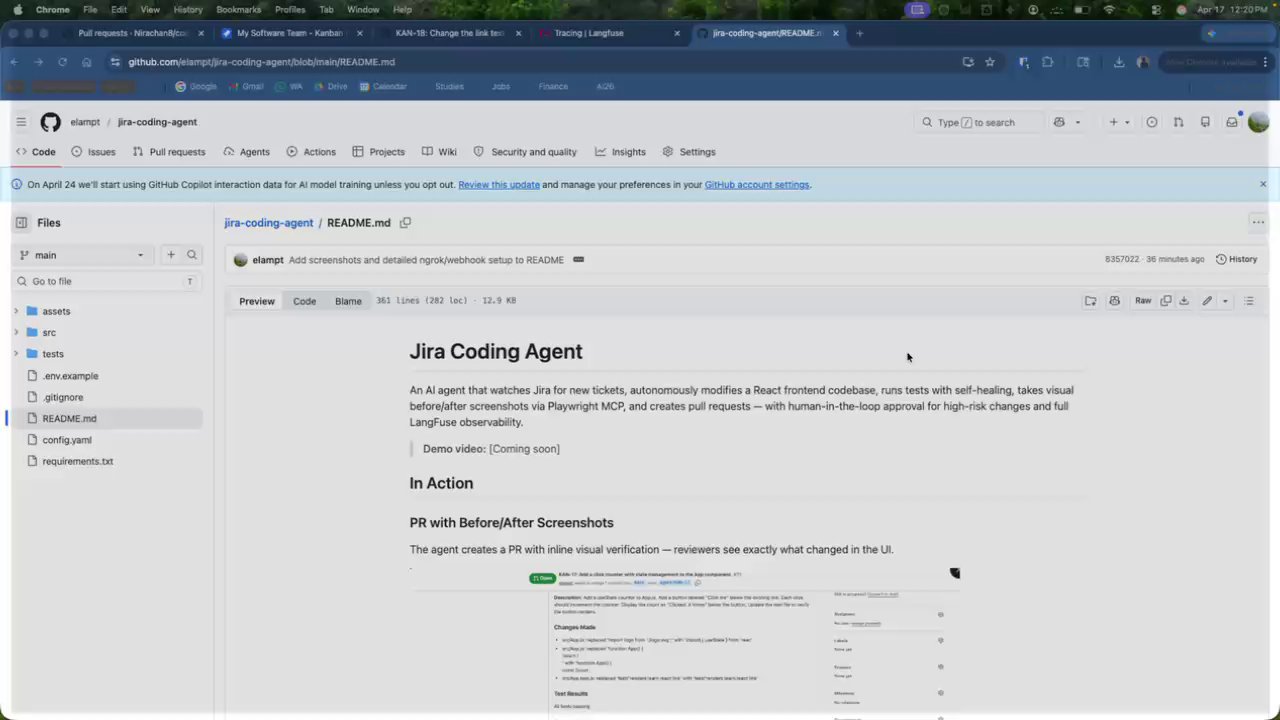Screen dimensions: 1280x720
Task: Open your repositories from the header icon
Action: 1205,122
